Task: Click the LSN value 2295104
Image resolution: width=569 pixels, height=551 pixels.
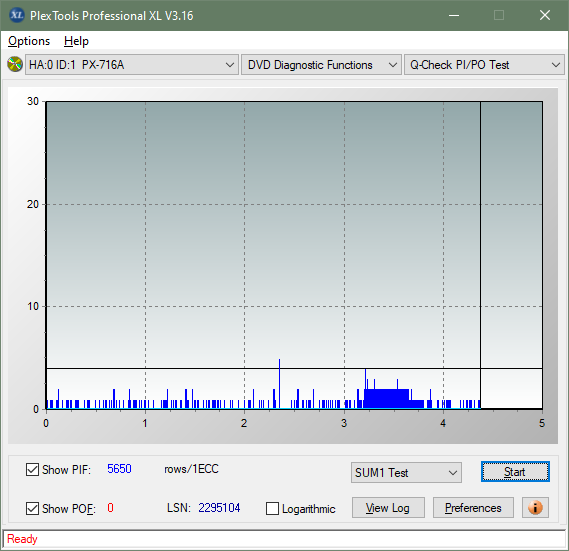Action: pos(219,507)
